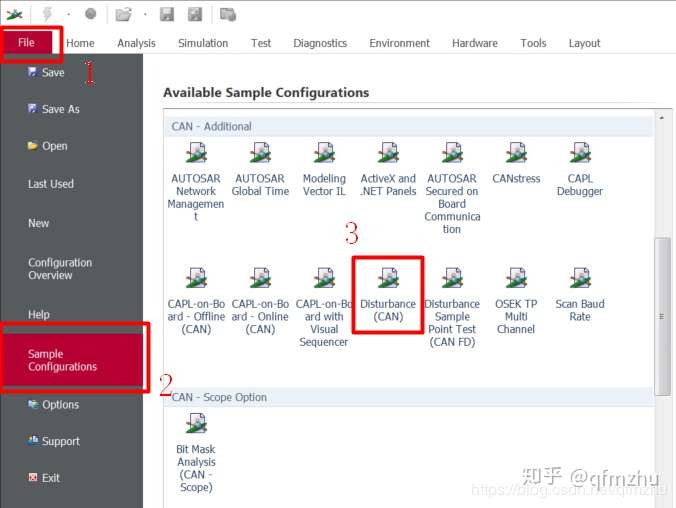Screen dimensions: 676x508
Task: Switch to the File tab
Action: [26, 42]
